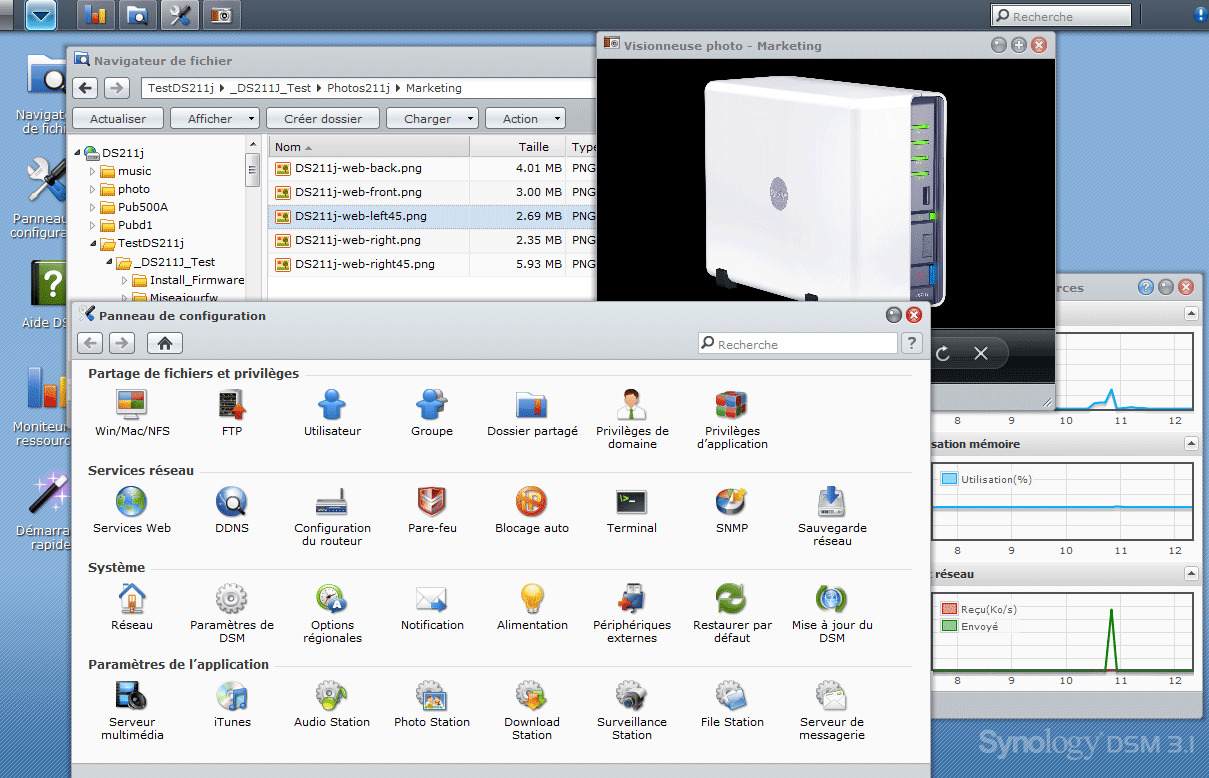Viewport: 1209px width, 778px height.
Task: Open the main menu arrow button in taskbar
Action: (x=41, y=14)
